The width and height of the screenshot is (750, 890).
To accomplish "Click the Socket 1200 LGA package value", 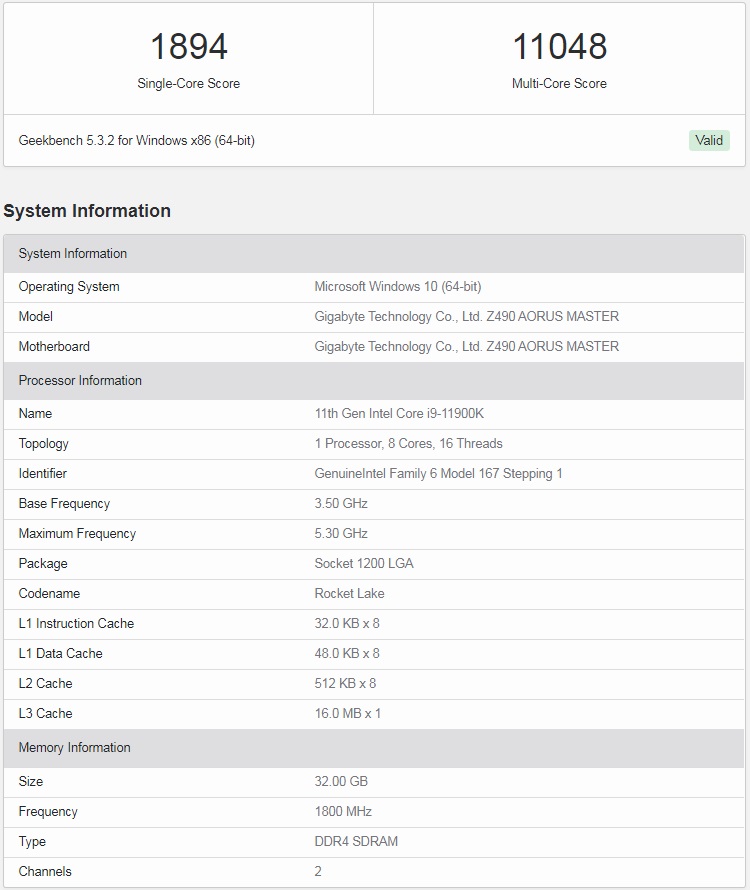I will 364,564.
